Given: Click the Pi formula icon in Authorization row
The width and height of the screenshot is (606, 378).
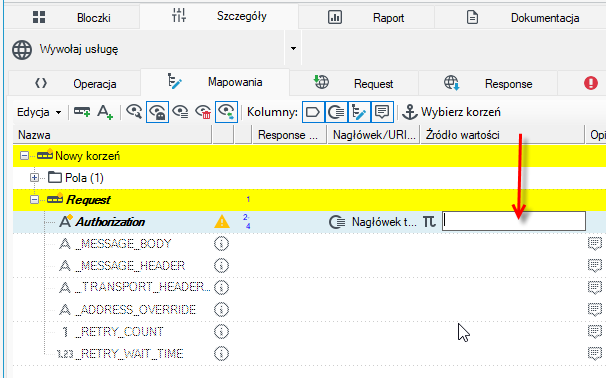Looking at the screenshot, I should click(429, 222).
